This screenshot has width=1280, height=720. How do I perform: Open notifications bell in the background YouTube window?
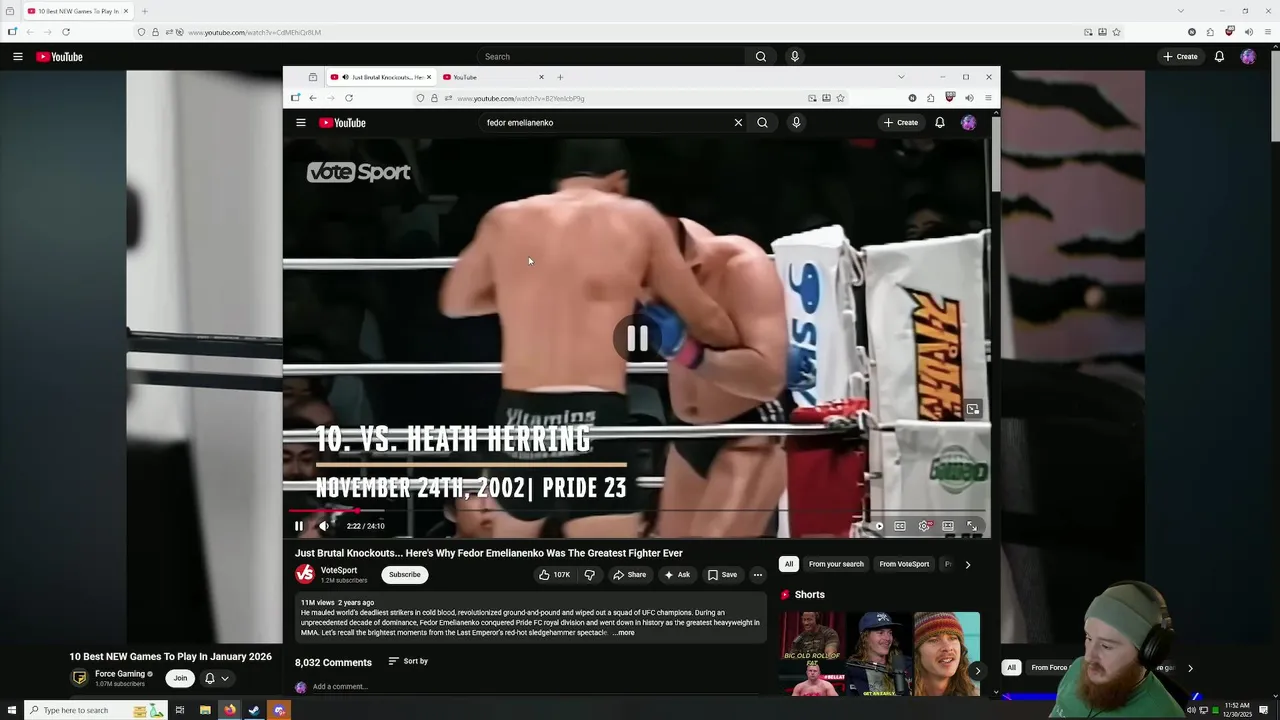point(1219,57)
